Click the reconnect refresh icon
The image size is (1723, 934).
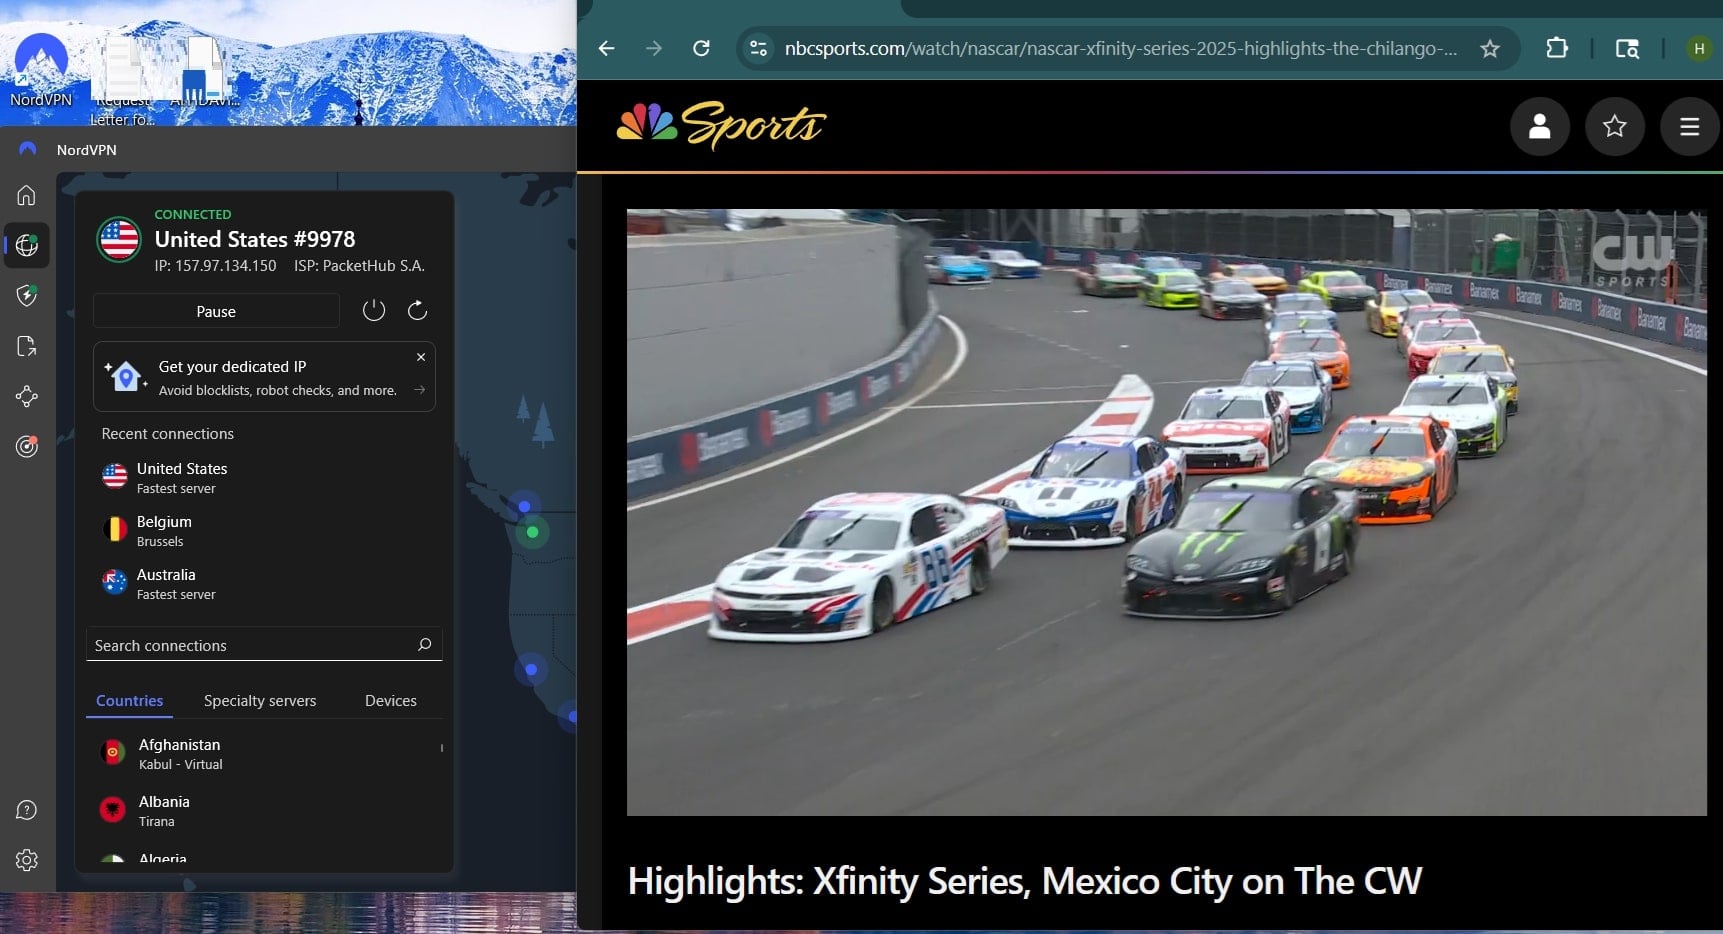tap(418, 311)
